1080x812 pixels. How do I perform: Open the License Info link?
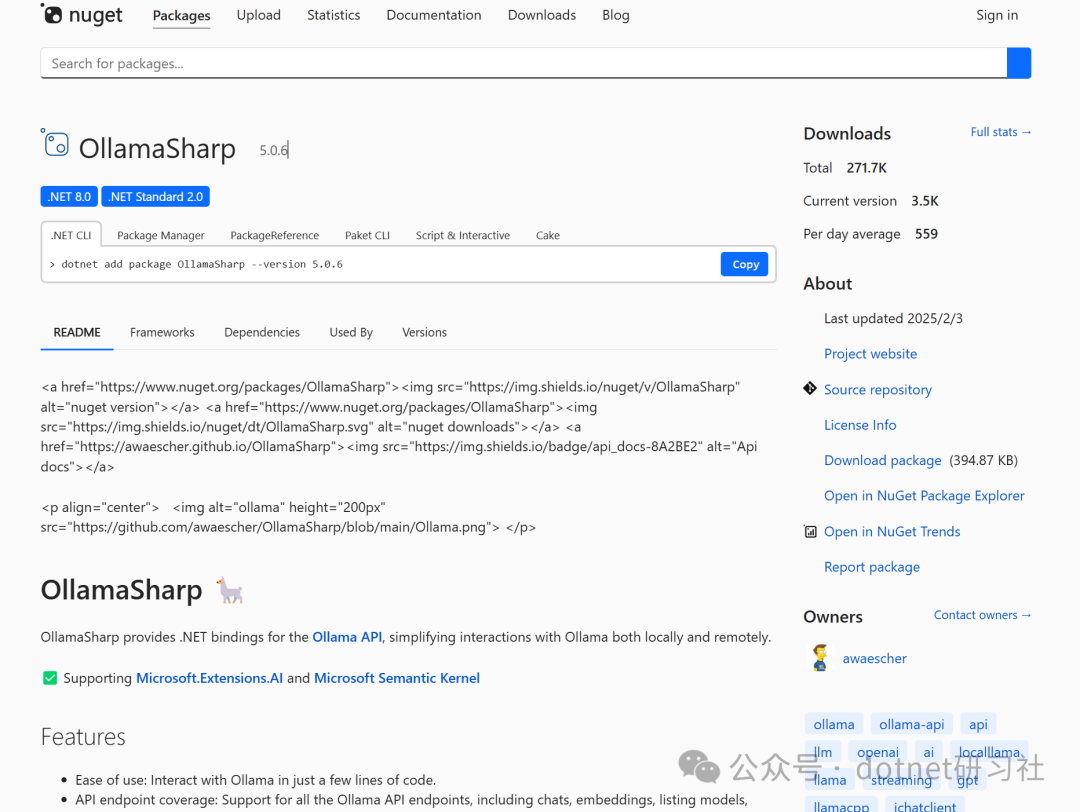click(860, 425)
